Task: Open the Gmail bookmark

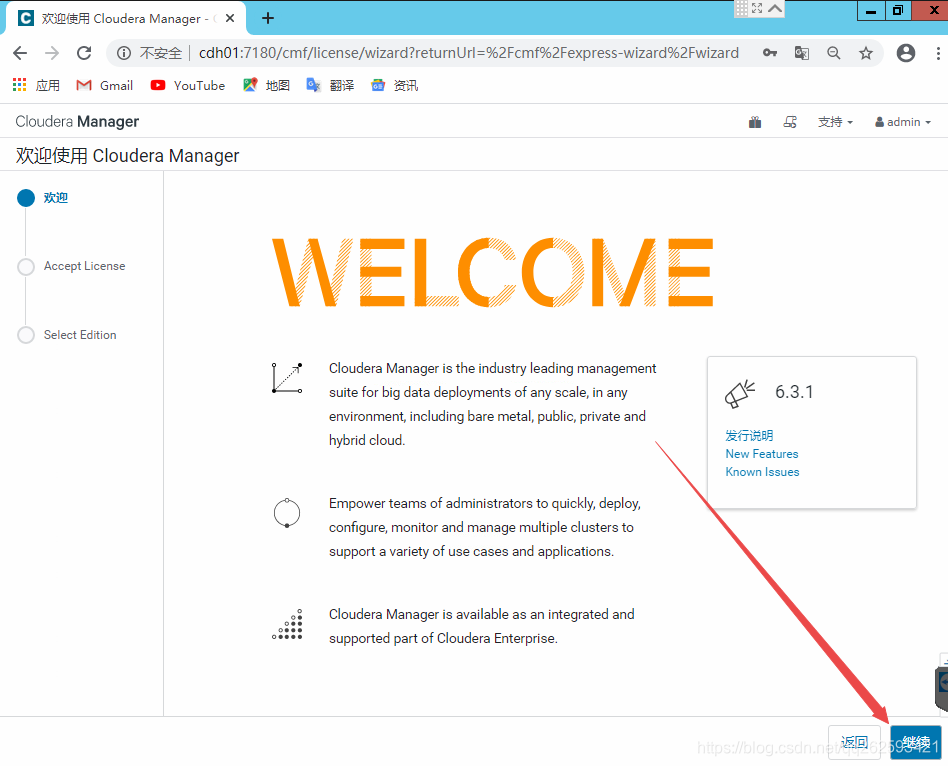Action: point(105,85)
